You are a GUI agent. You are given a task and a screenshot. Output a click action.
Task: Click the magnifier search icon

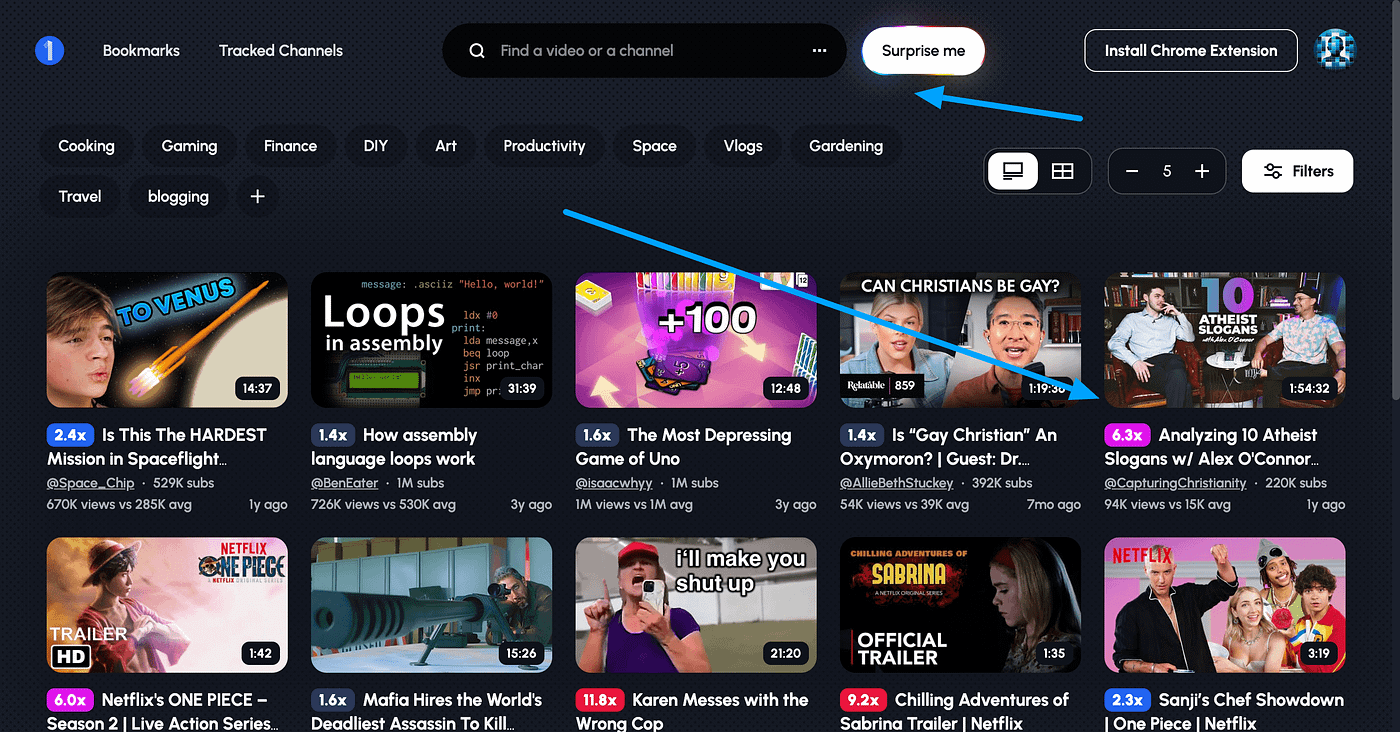coord(477,51)
